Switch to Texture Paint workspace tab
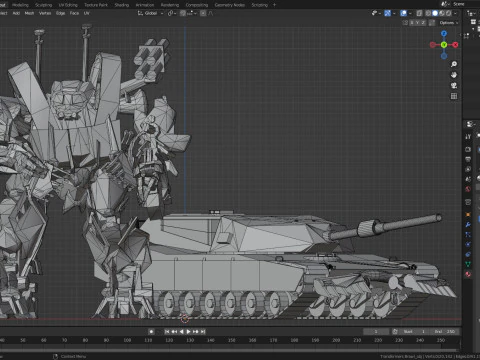The image size is (480, 360). [x=96, y=5]
